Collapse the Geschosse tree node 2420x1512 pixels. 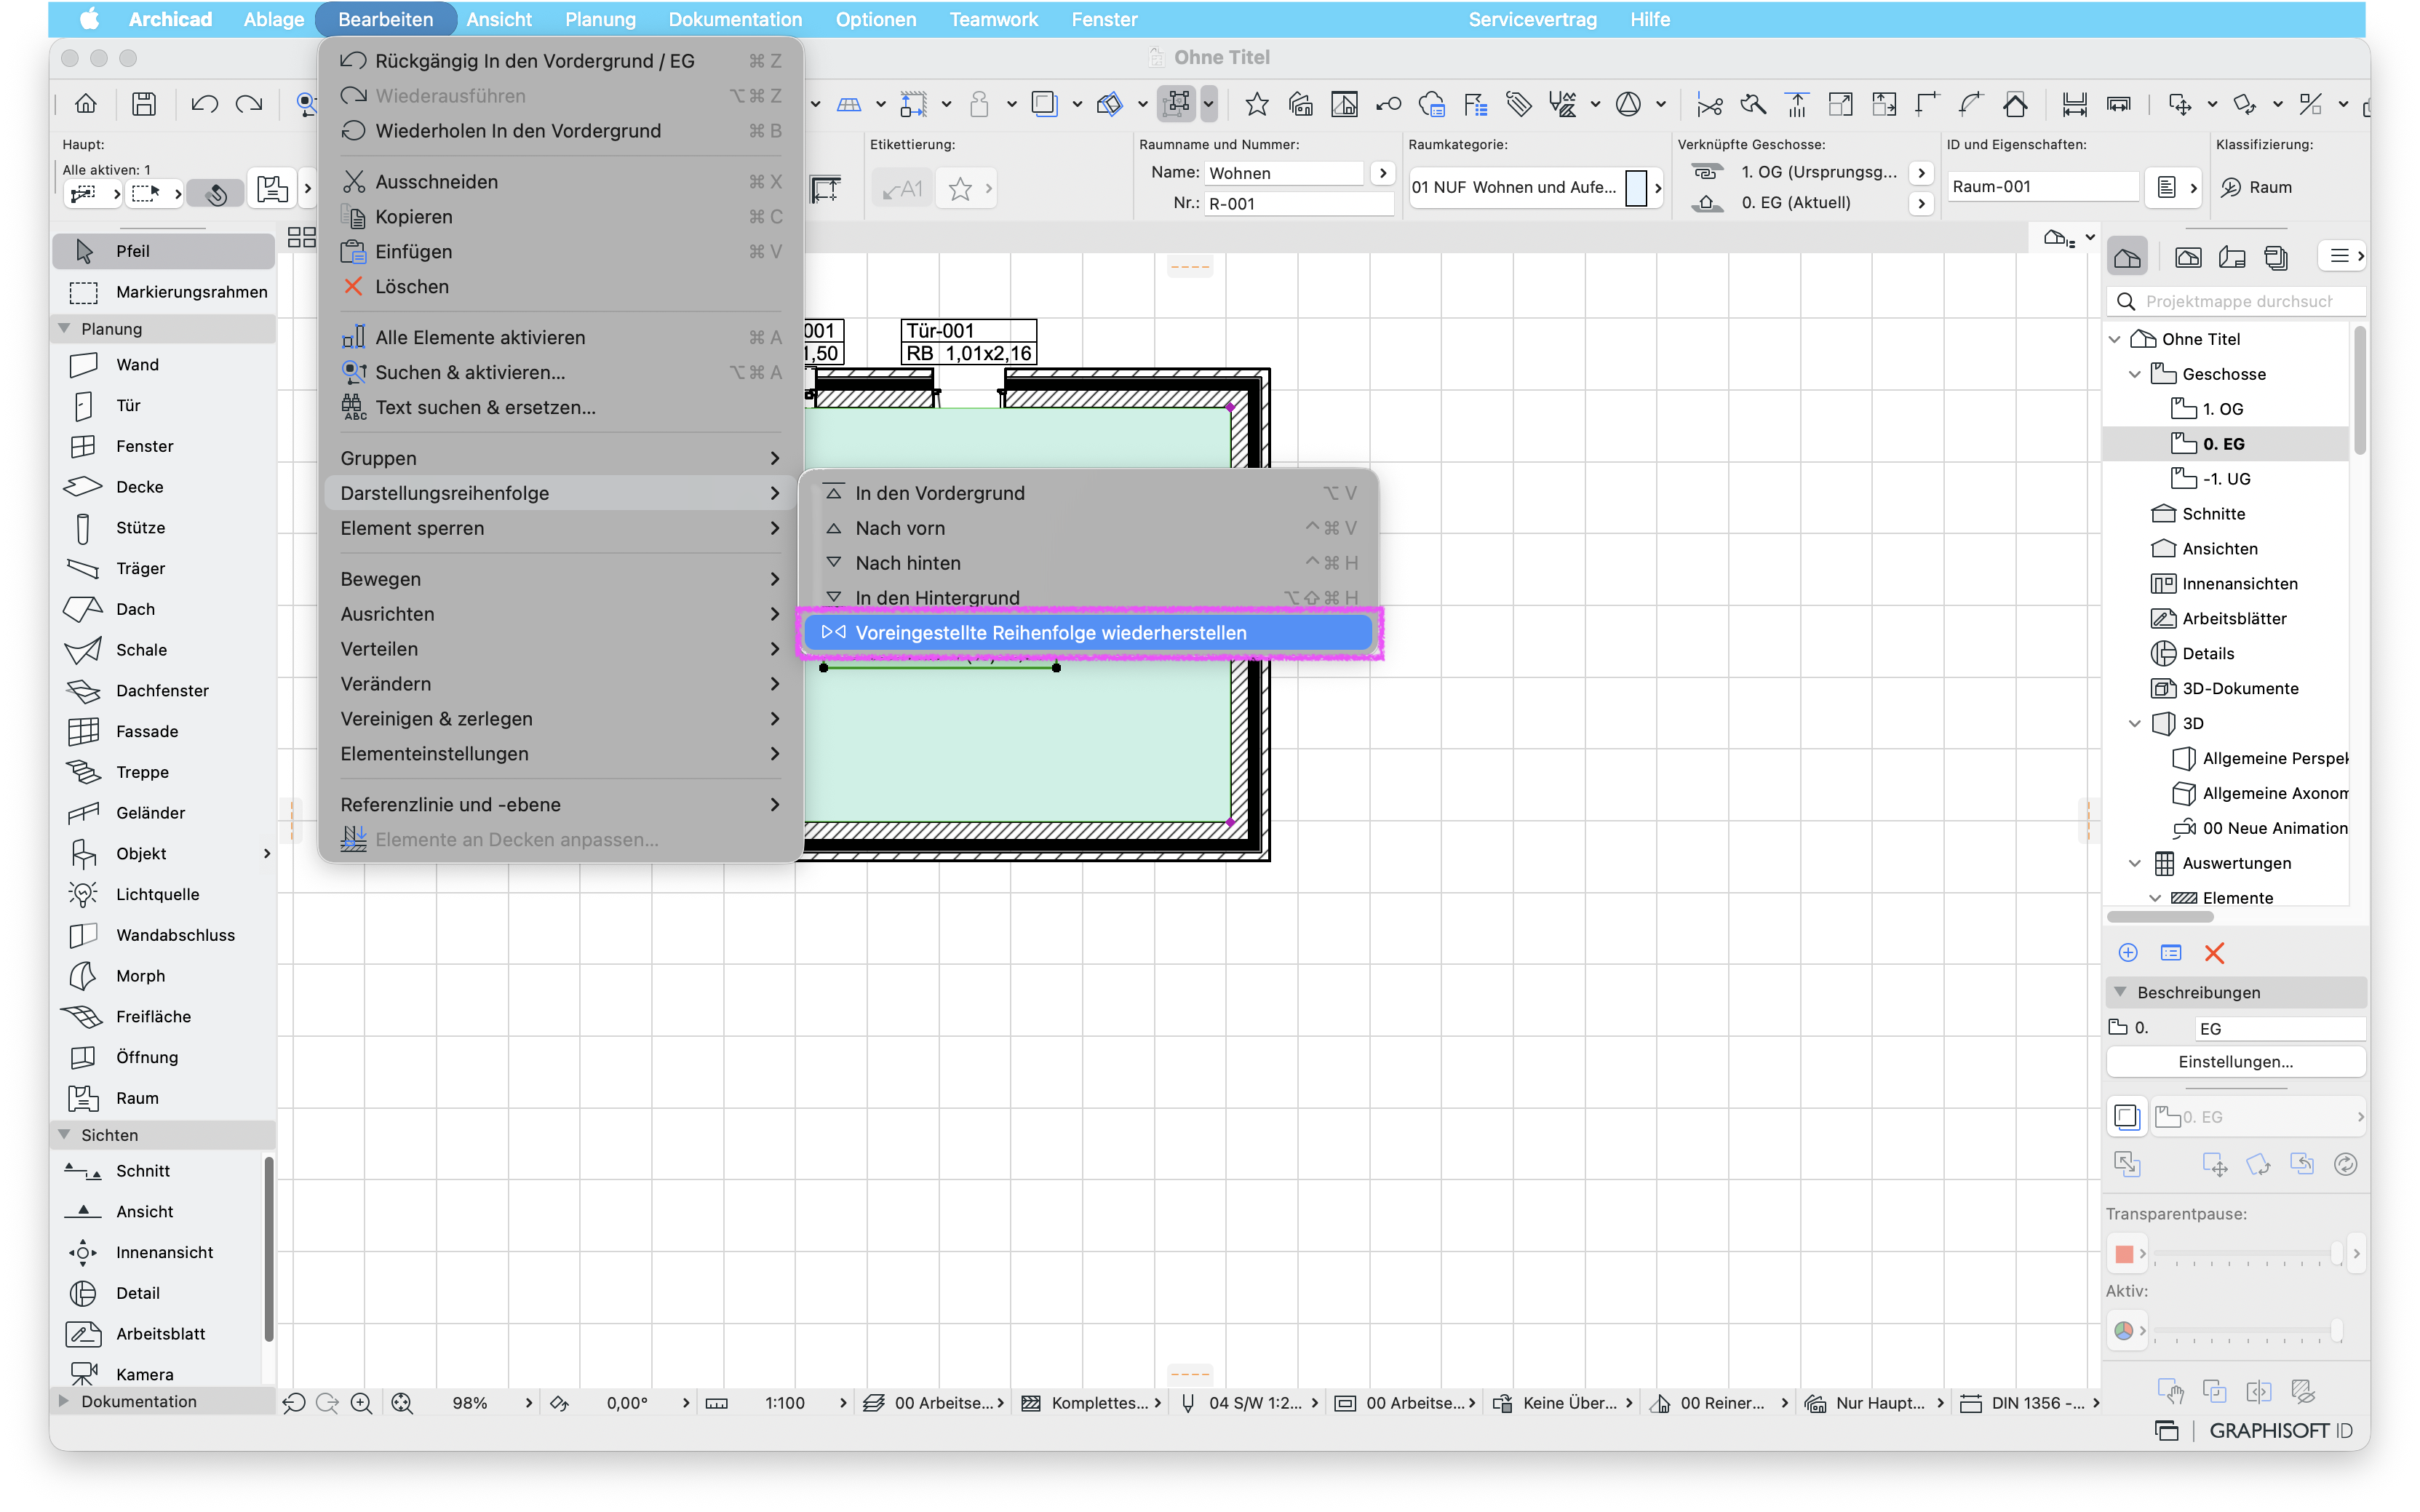tap(2135, 374)
